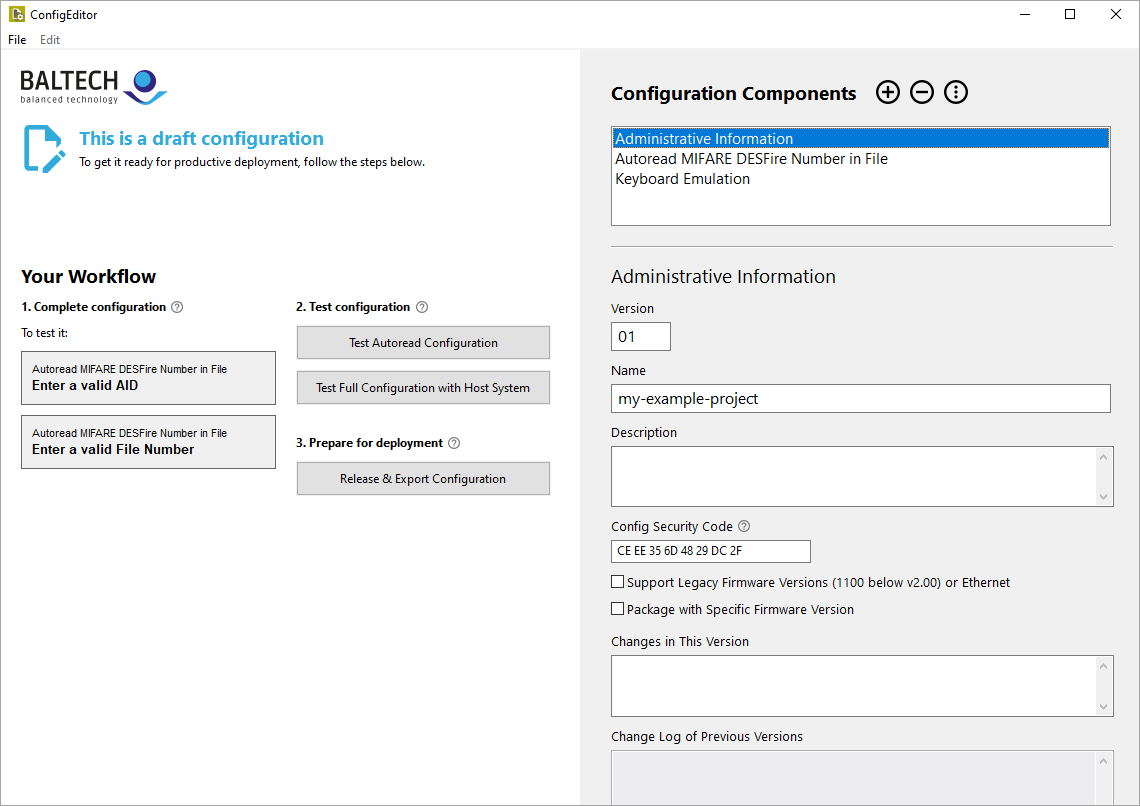Click the help icon beside Test configuration
The width and height of the screenshot is (1140, 806).
coord(422,307)
